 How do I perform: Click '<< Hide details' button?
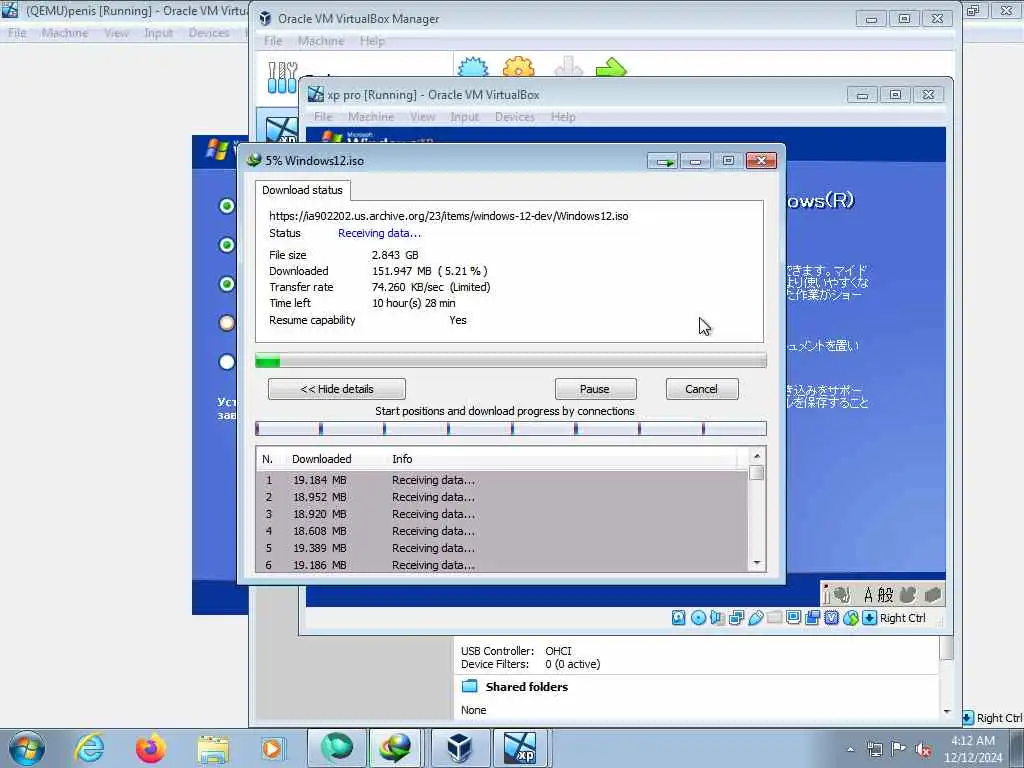pos(337,389)
